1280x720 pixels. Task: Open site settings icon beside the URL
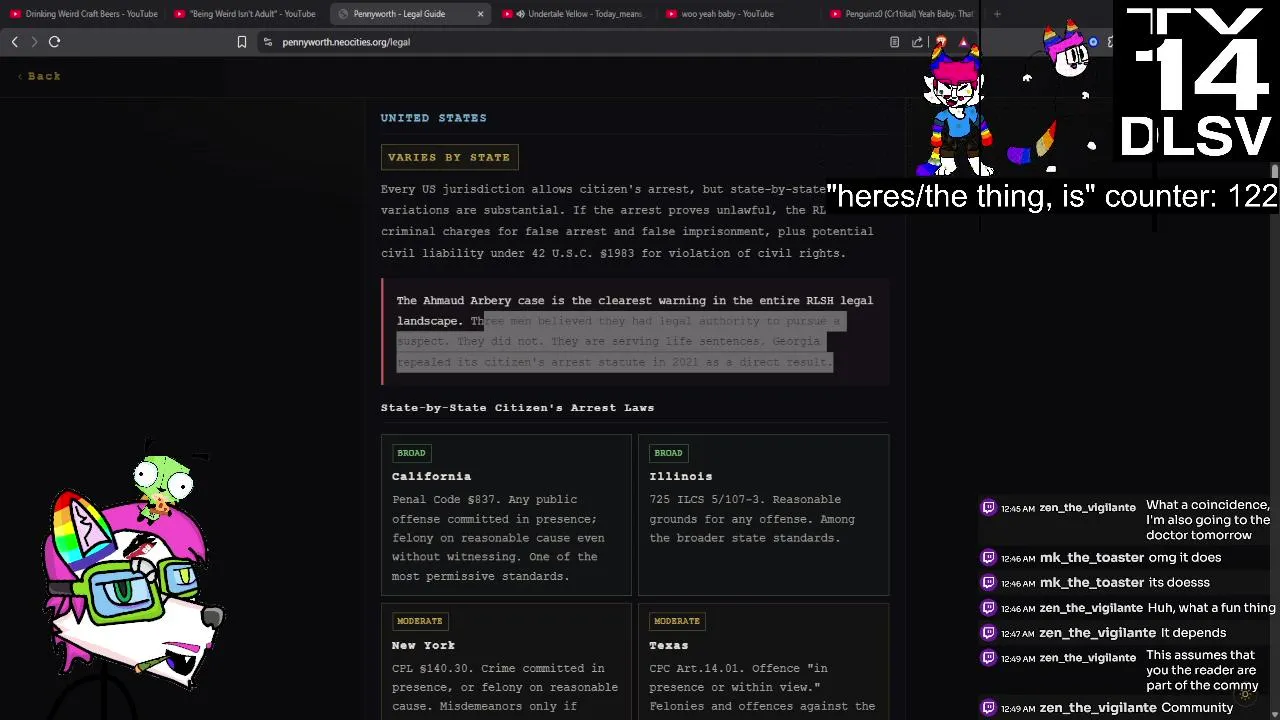[267, 42]
